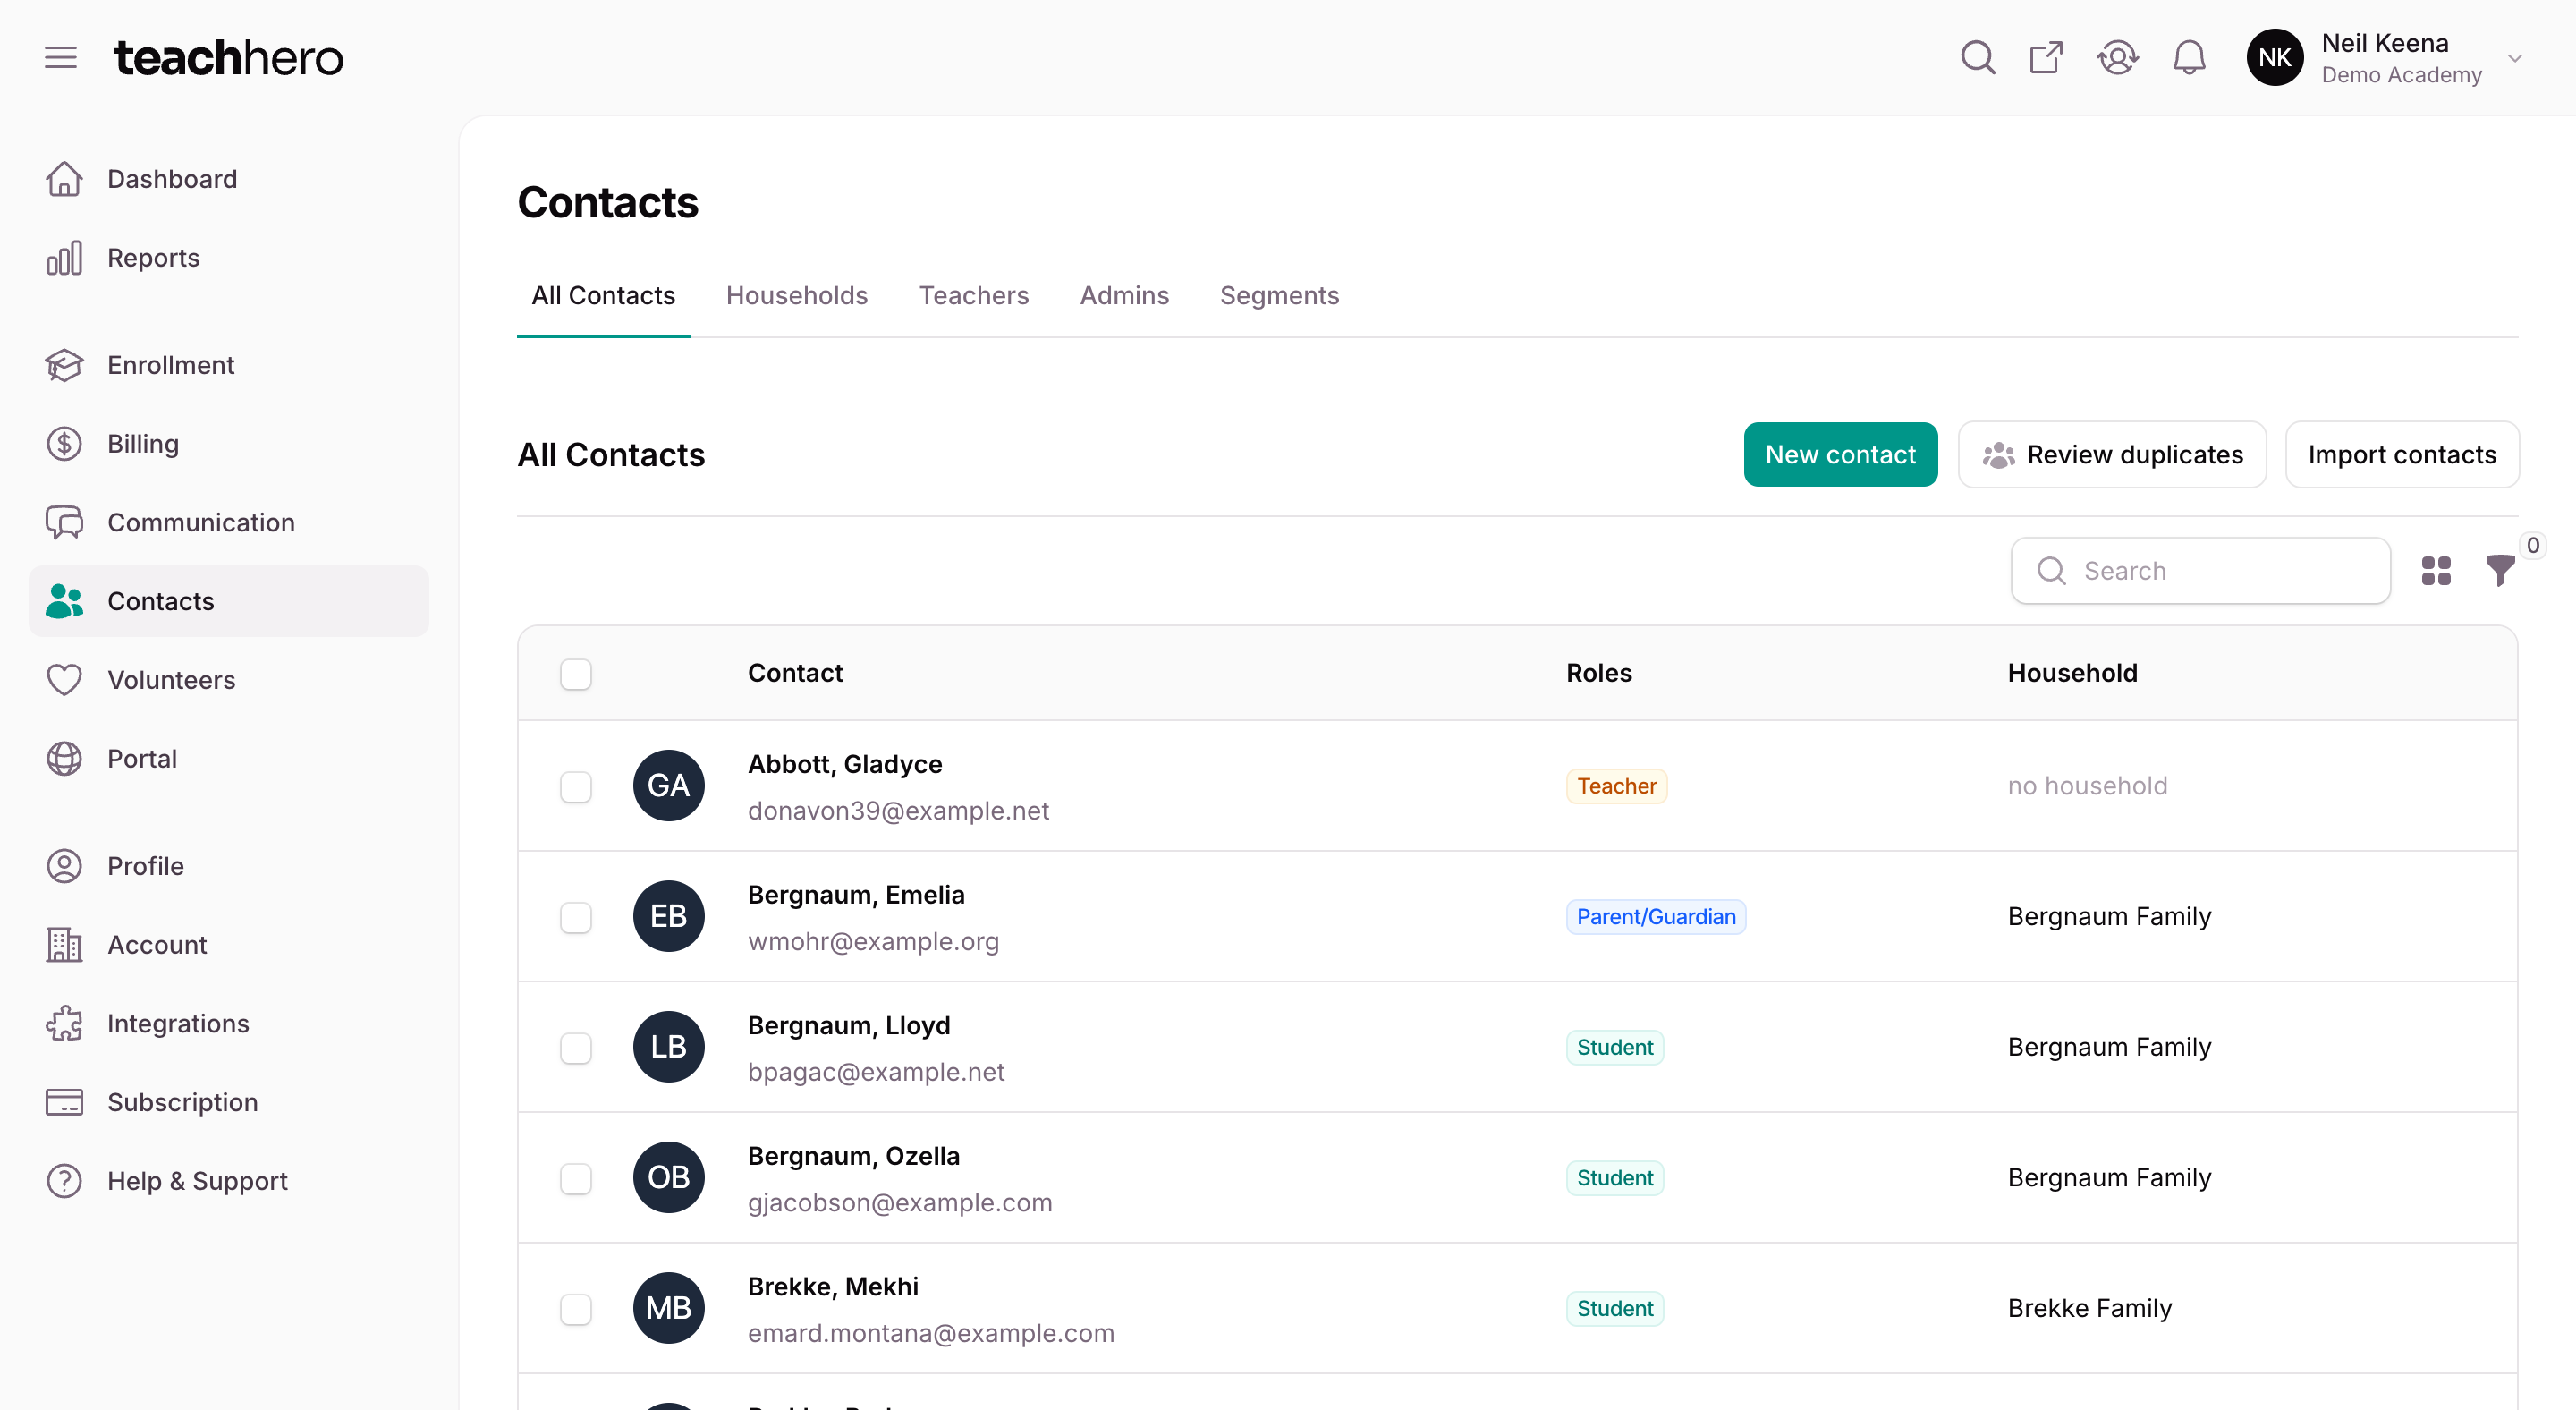Click the Dashboard house icon
Image resolution: width=2576 pixels, height=1410 pixels.
click(x=64, y=179)
